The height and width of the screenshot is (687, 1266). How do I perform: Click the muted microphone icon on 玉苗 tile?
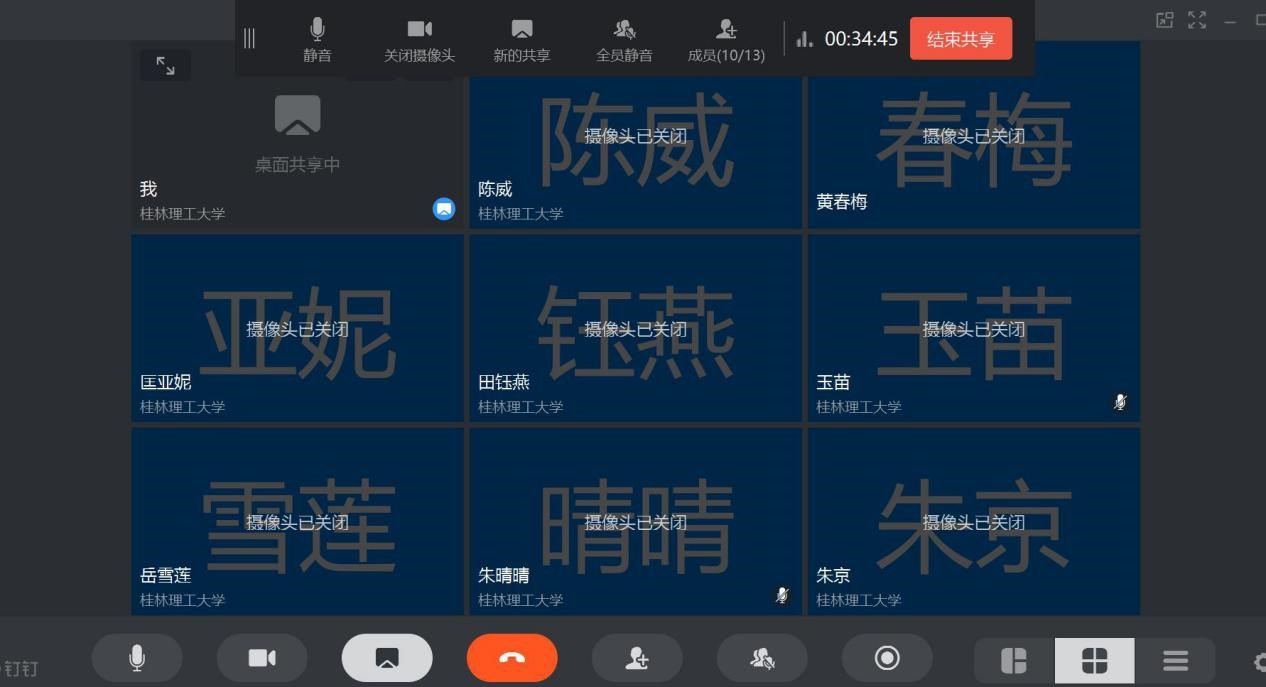coord(1121,402)
